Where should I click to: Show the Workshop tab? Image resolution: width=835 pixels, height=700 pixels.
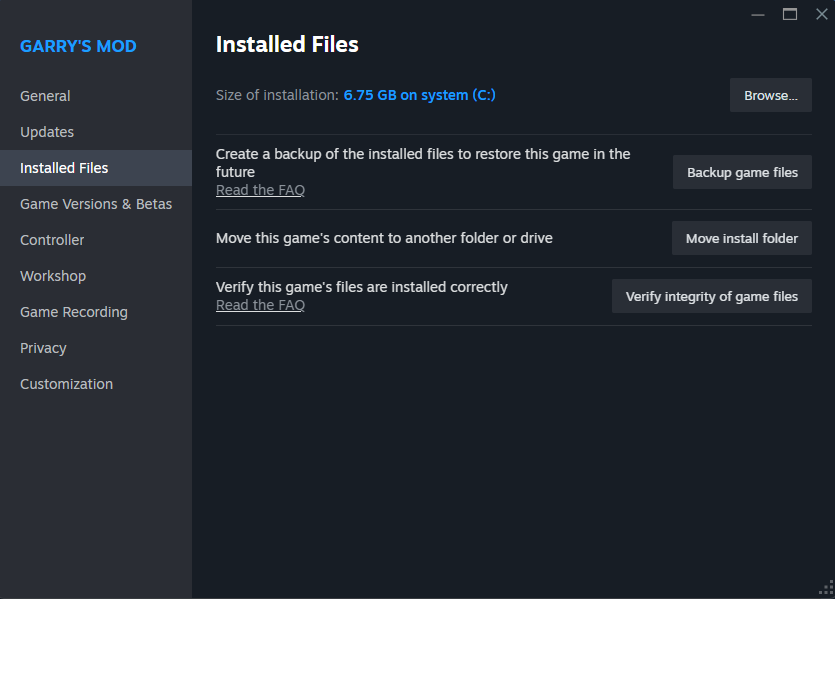pyautogui.click(x=53, y=276)
